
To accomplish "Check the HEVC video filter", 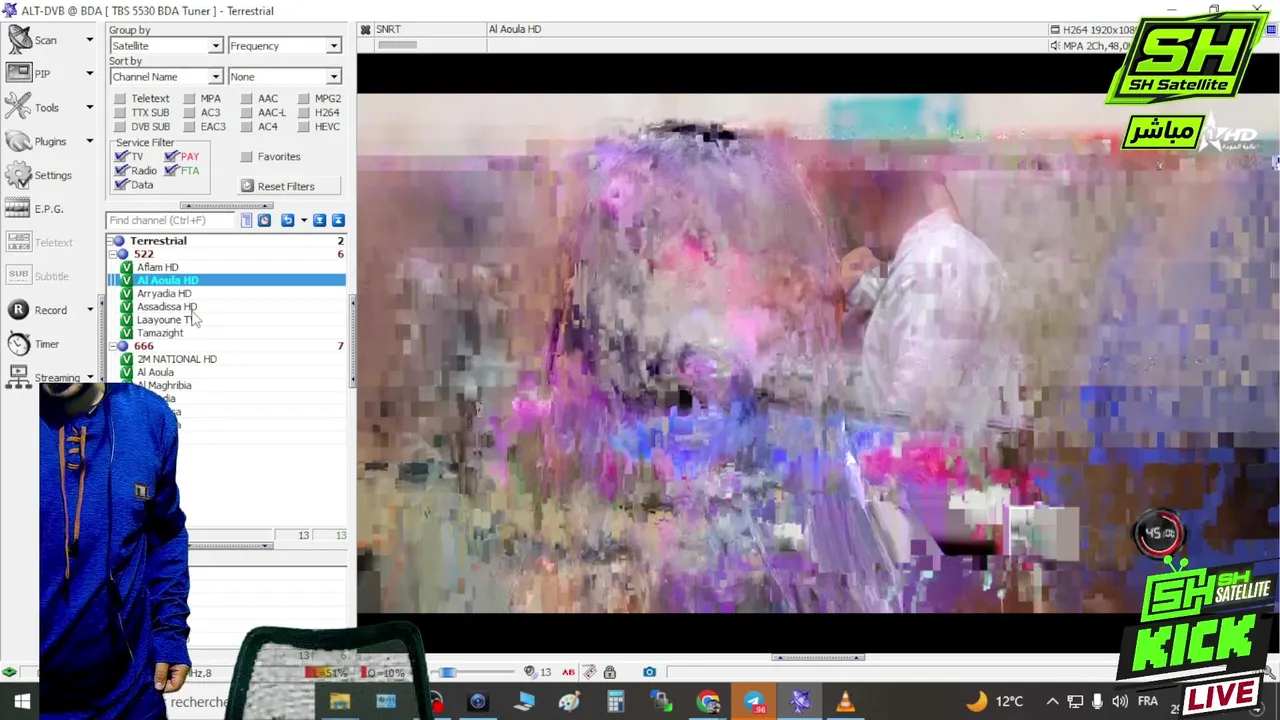I will (x=303, y=126).
